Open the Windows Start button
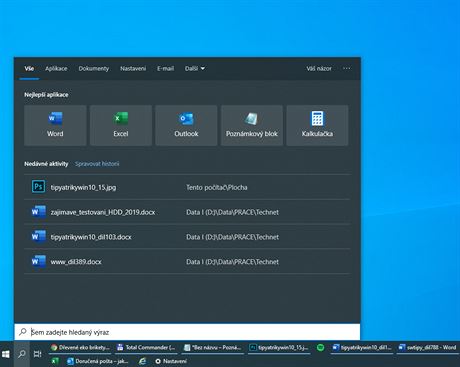Viewport: 460px width, 367px height. 6,354
